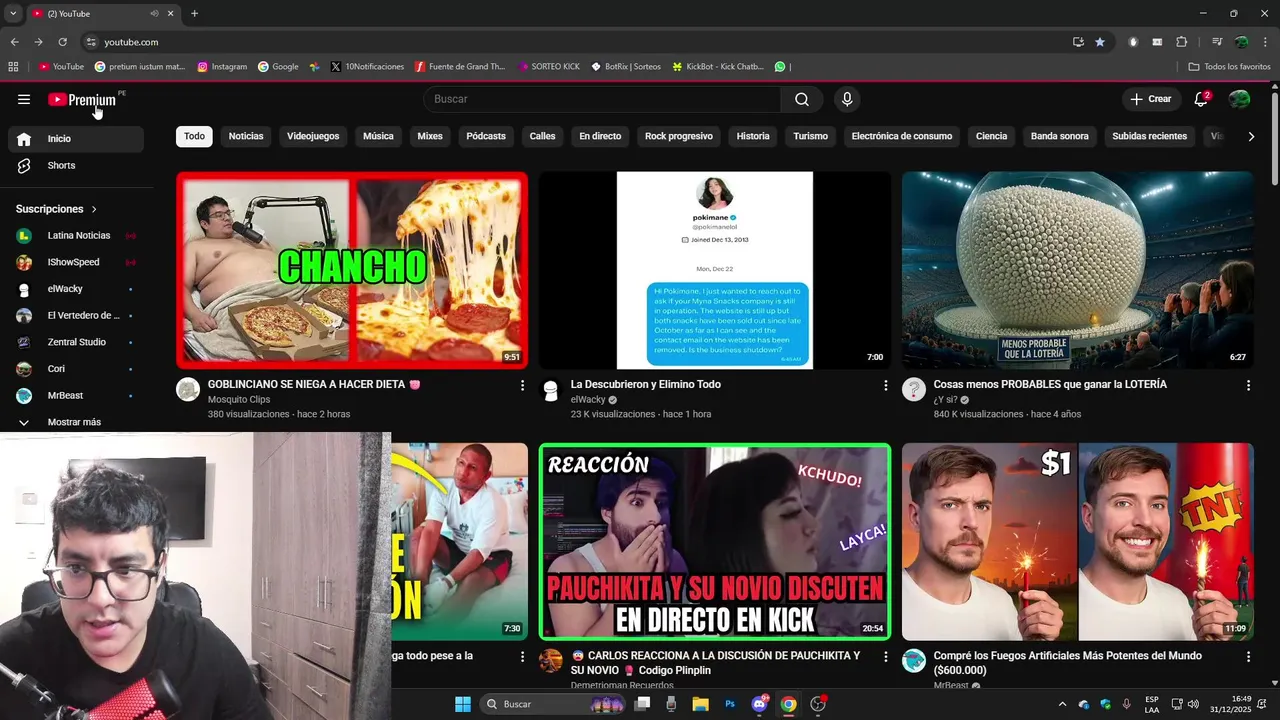Open the 10Notificaciones bookmark
The width and height of the screenshot is (1280, 720).
coord(366,67)
